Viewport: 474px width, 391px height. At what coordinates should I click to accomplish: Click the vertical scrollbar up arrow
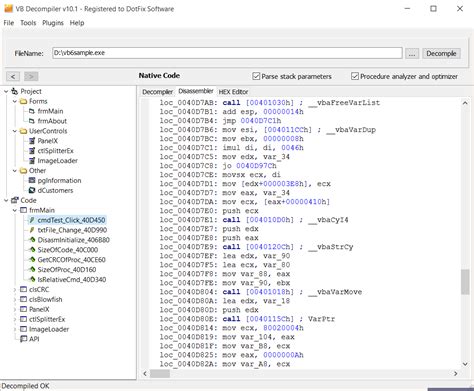[x=465, y=103]
